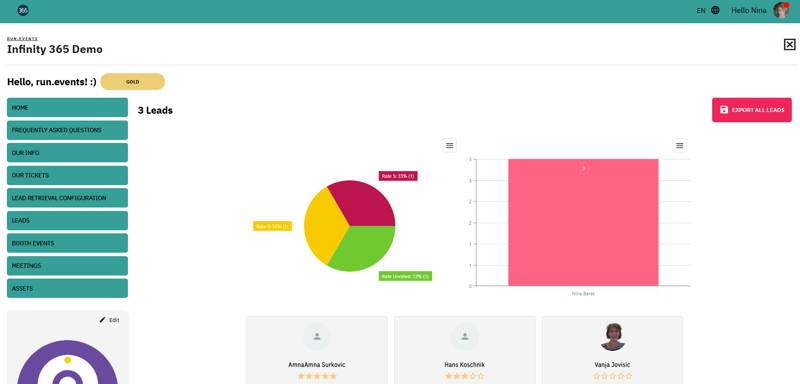Click the pink Nina Baras bar

(583, 222)
